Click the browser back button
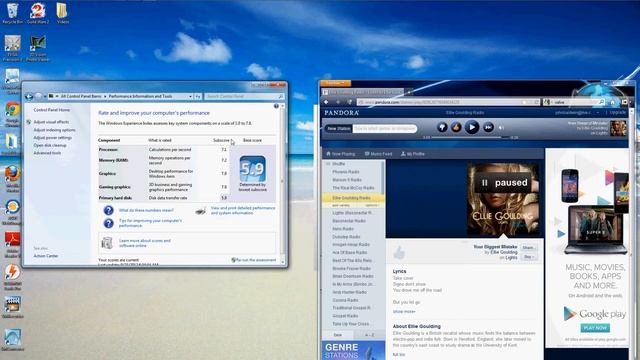The height and width of the screenshot is (360, 640). pyautogui.click(x=327, y=102)
